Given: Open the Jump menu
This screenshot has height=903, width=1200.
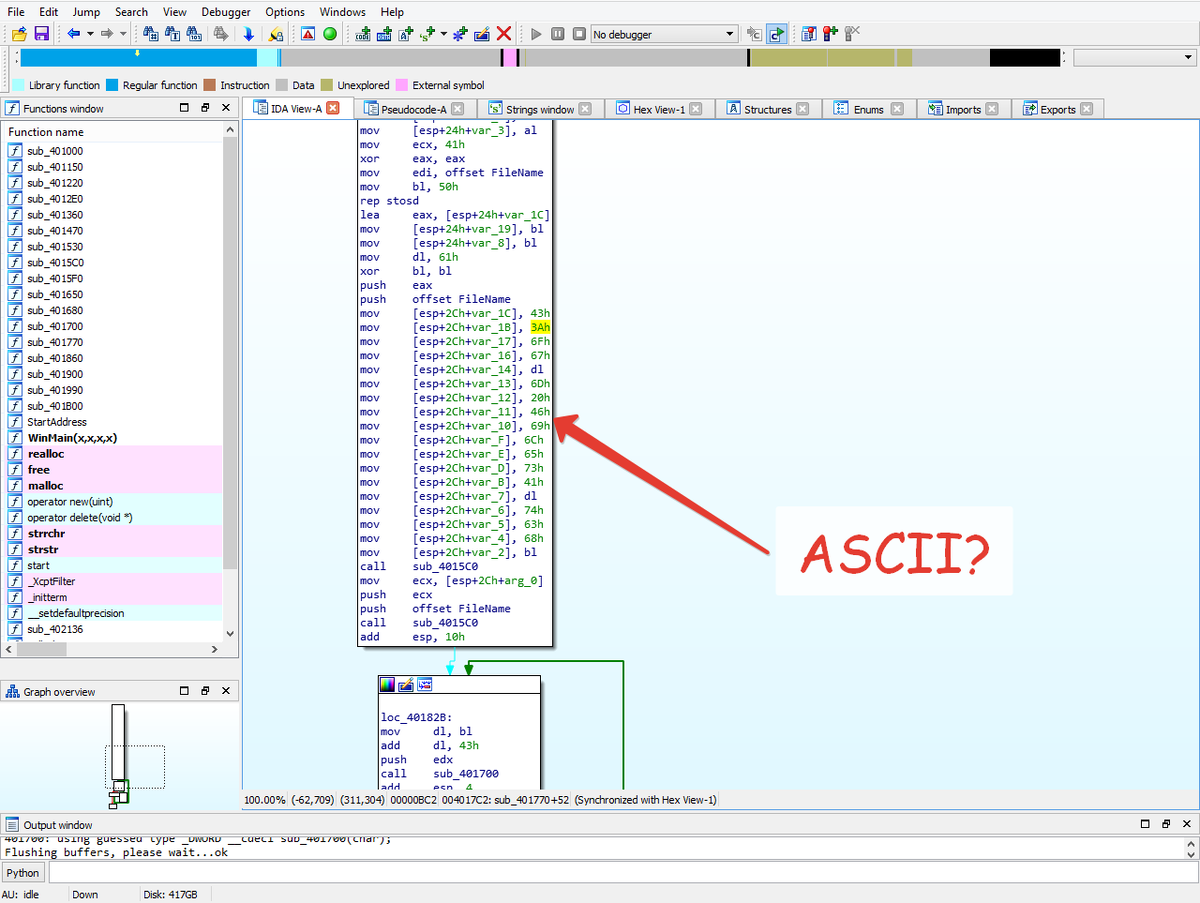Looking at the screenshot, I should pos(87,11).
